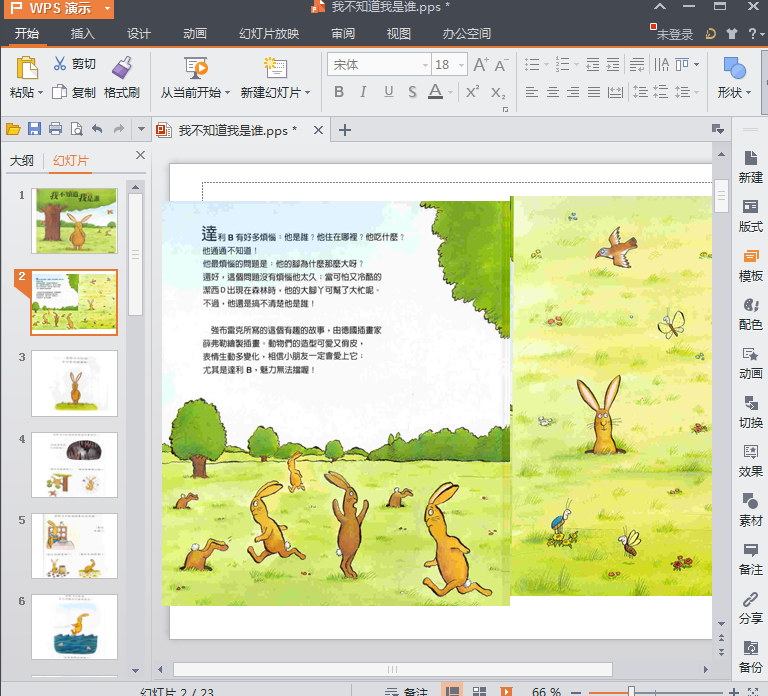
Task: Toggle bold formatting
Action: [x=338, y=92]
